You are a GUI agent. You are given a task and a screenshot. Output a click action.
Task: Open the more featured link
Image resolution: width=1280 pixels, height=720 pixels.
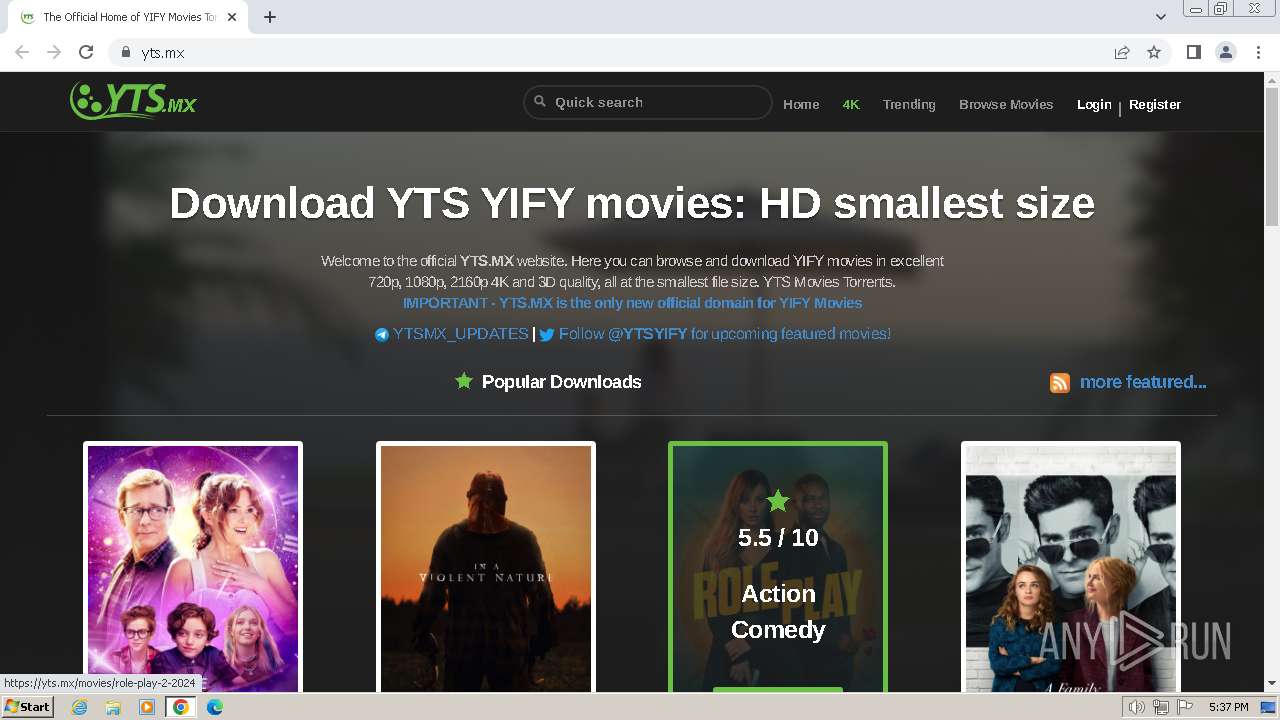tap(1143, 382)
